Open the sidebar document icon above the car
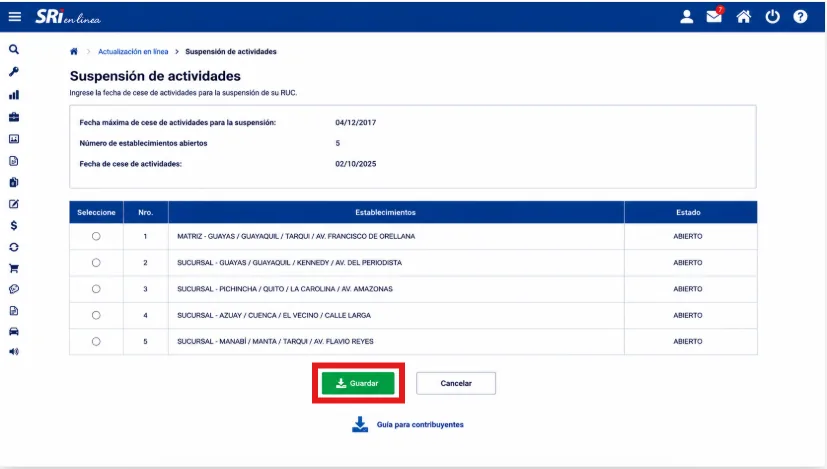827x469 pixels. (x=14, y=311)
